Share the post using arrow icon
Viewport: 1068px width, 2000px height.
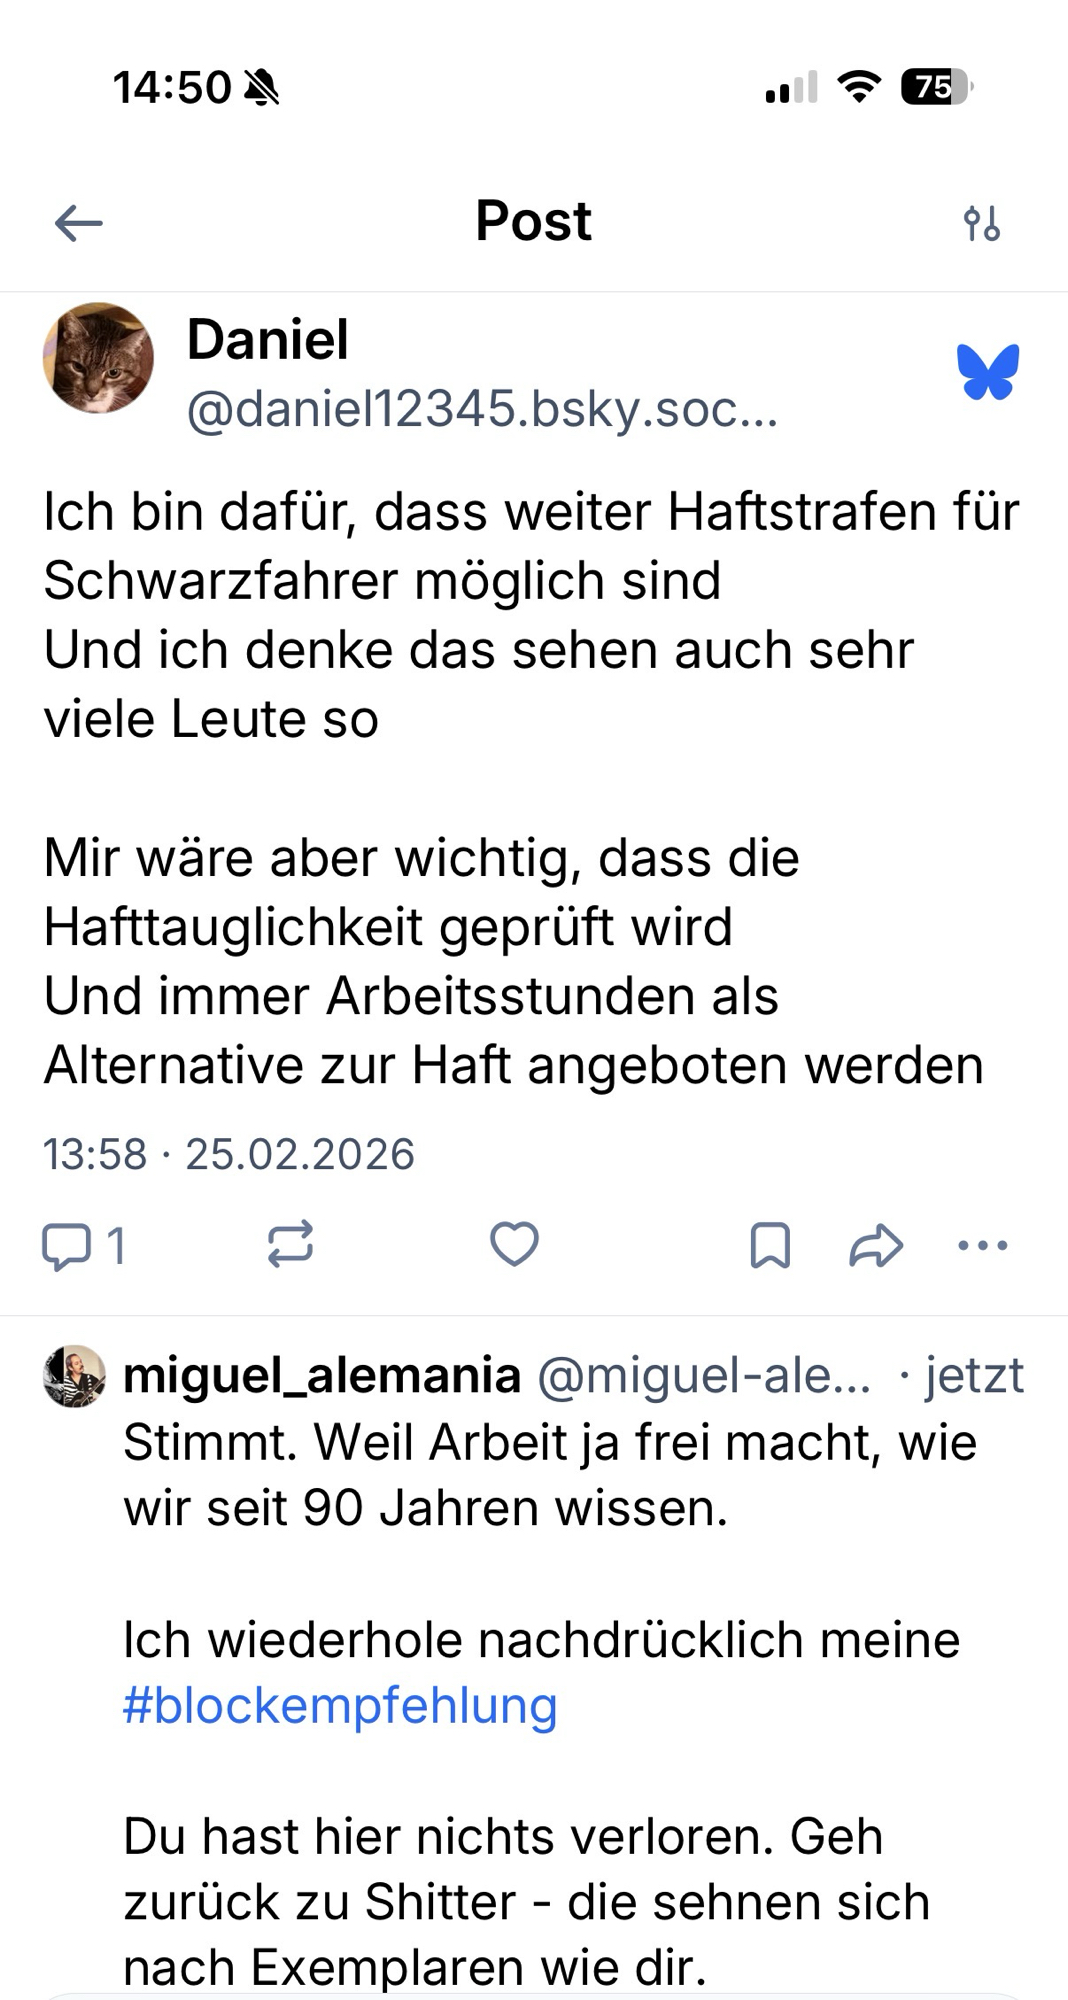coord(876,1246)
